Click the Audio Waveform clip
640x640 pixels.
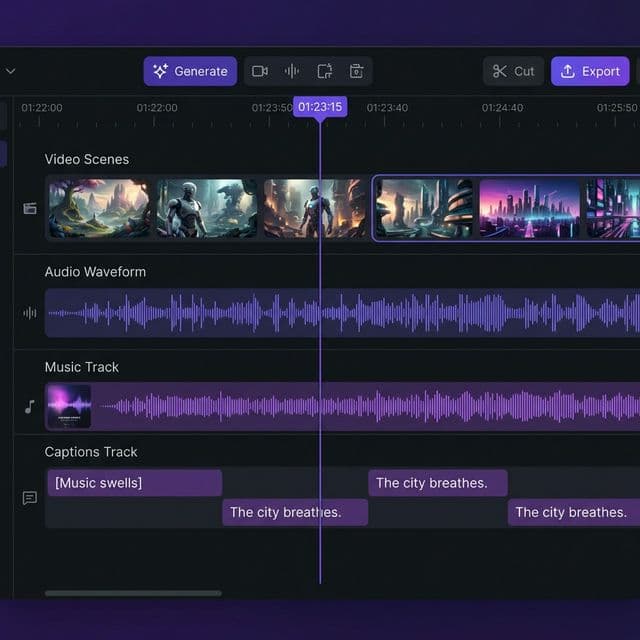[x=342, y=313]
